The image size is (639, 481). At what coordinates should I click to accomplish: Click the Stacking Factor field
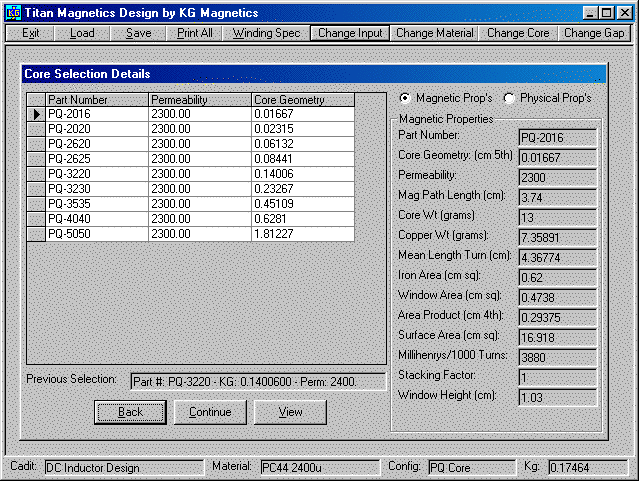click(558, 377)
